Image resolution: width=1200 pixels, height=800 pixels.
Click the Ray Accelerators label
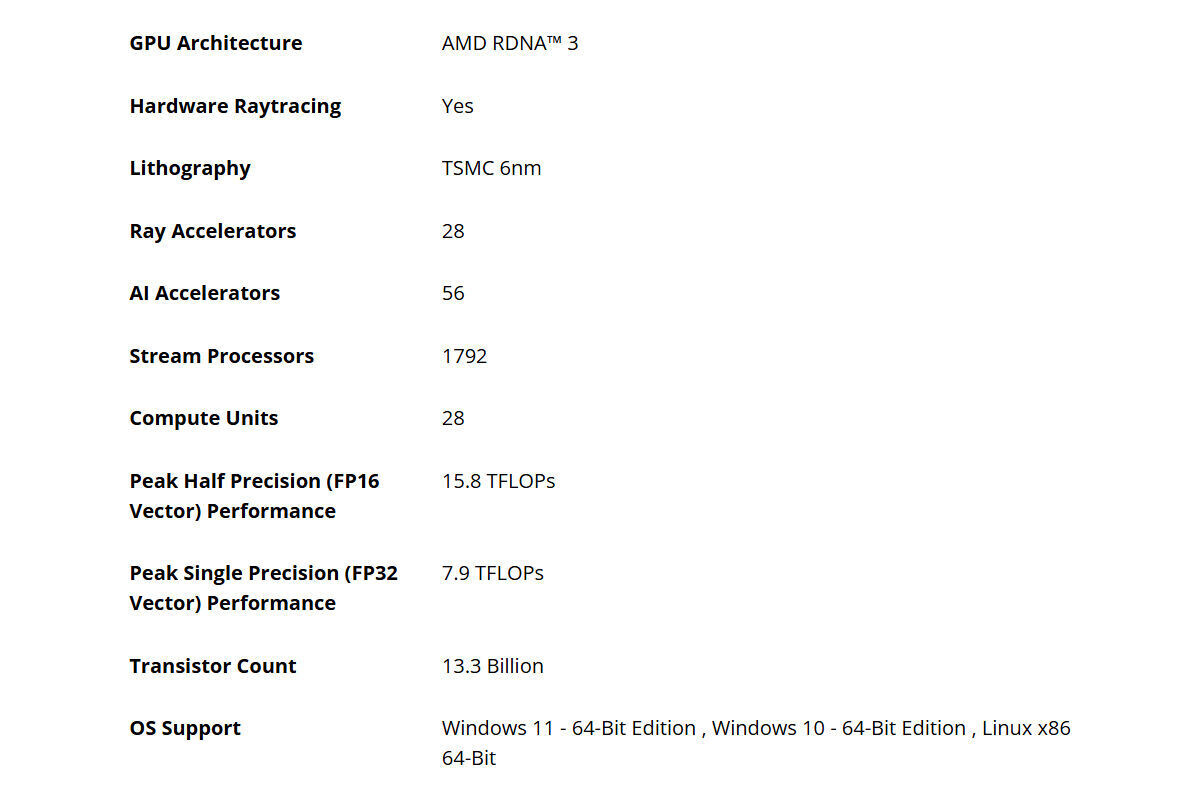(x=213, y=231)
